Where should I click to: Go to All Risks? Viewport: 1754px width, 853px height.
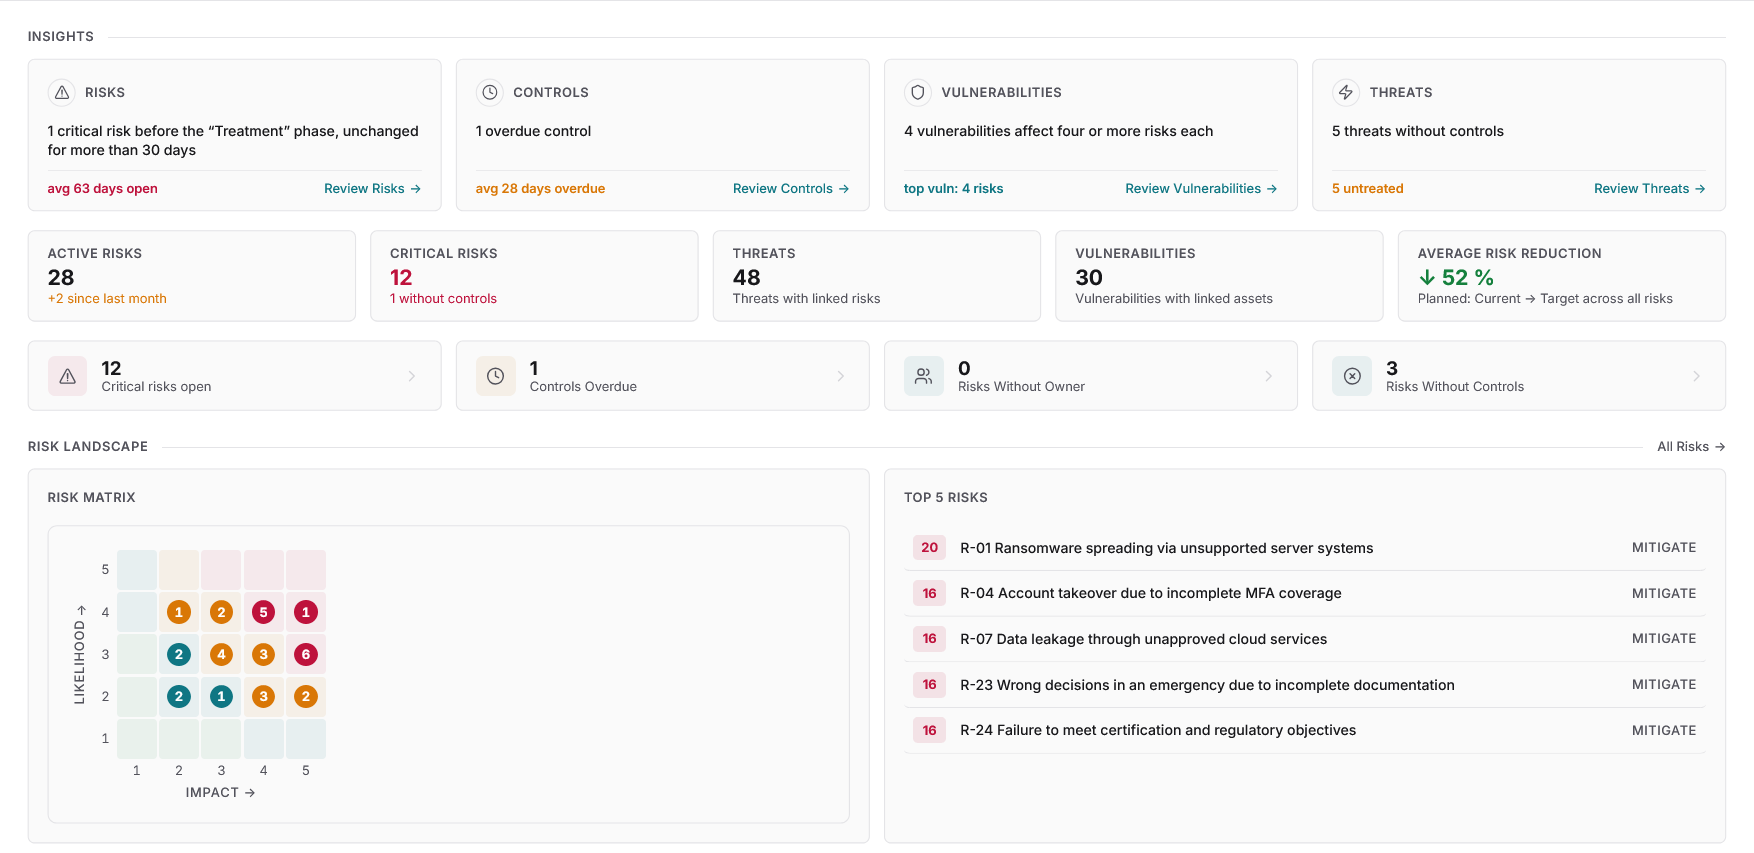[x=1691, y=447]
